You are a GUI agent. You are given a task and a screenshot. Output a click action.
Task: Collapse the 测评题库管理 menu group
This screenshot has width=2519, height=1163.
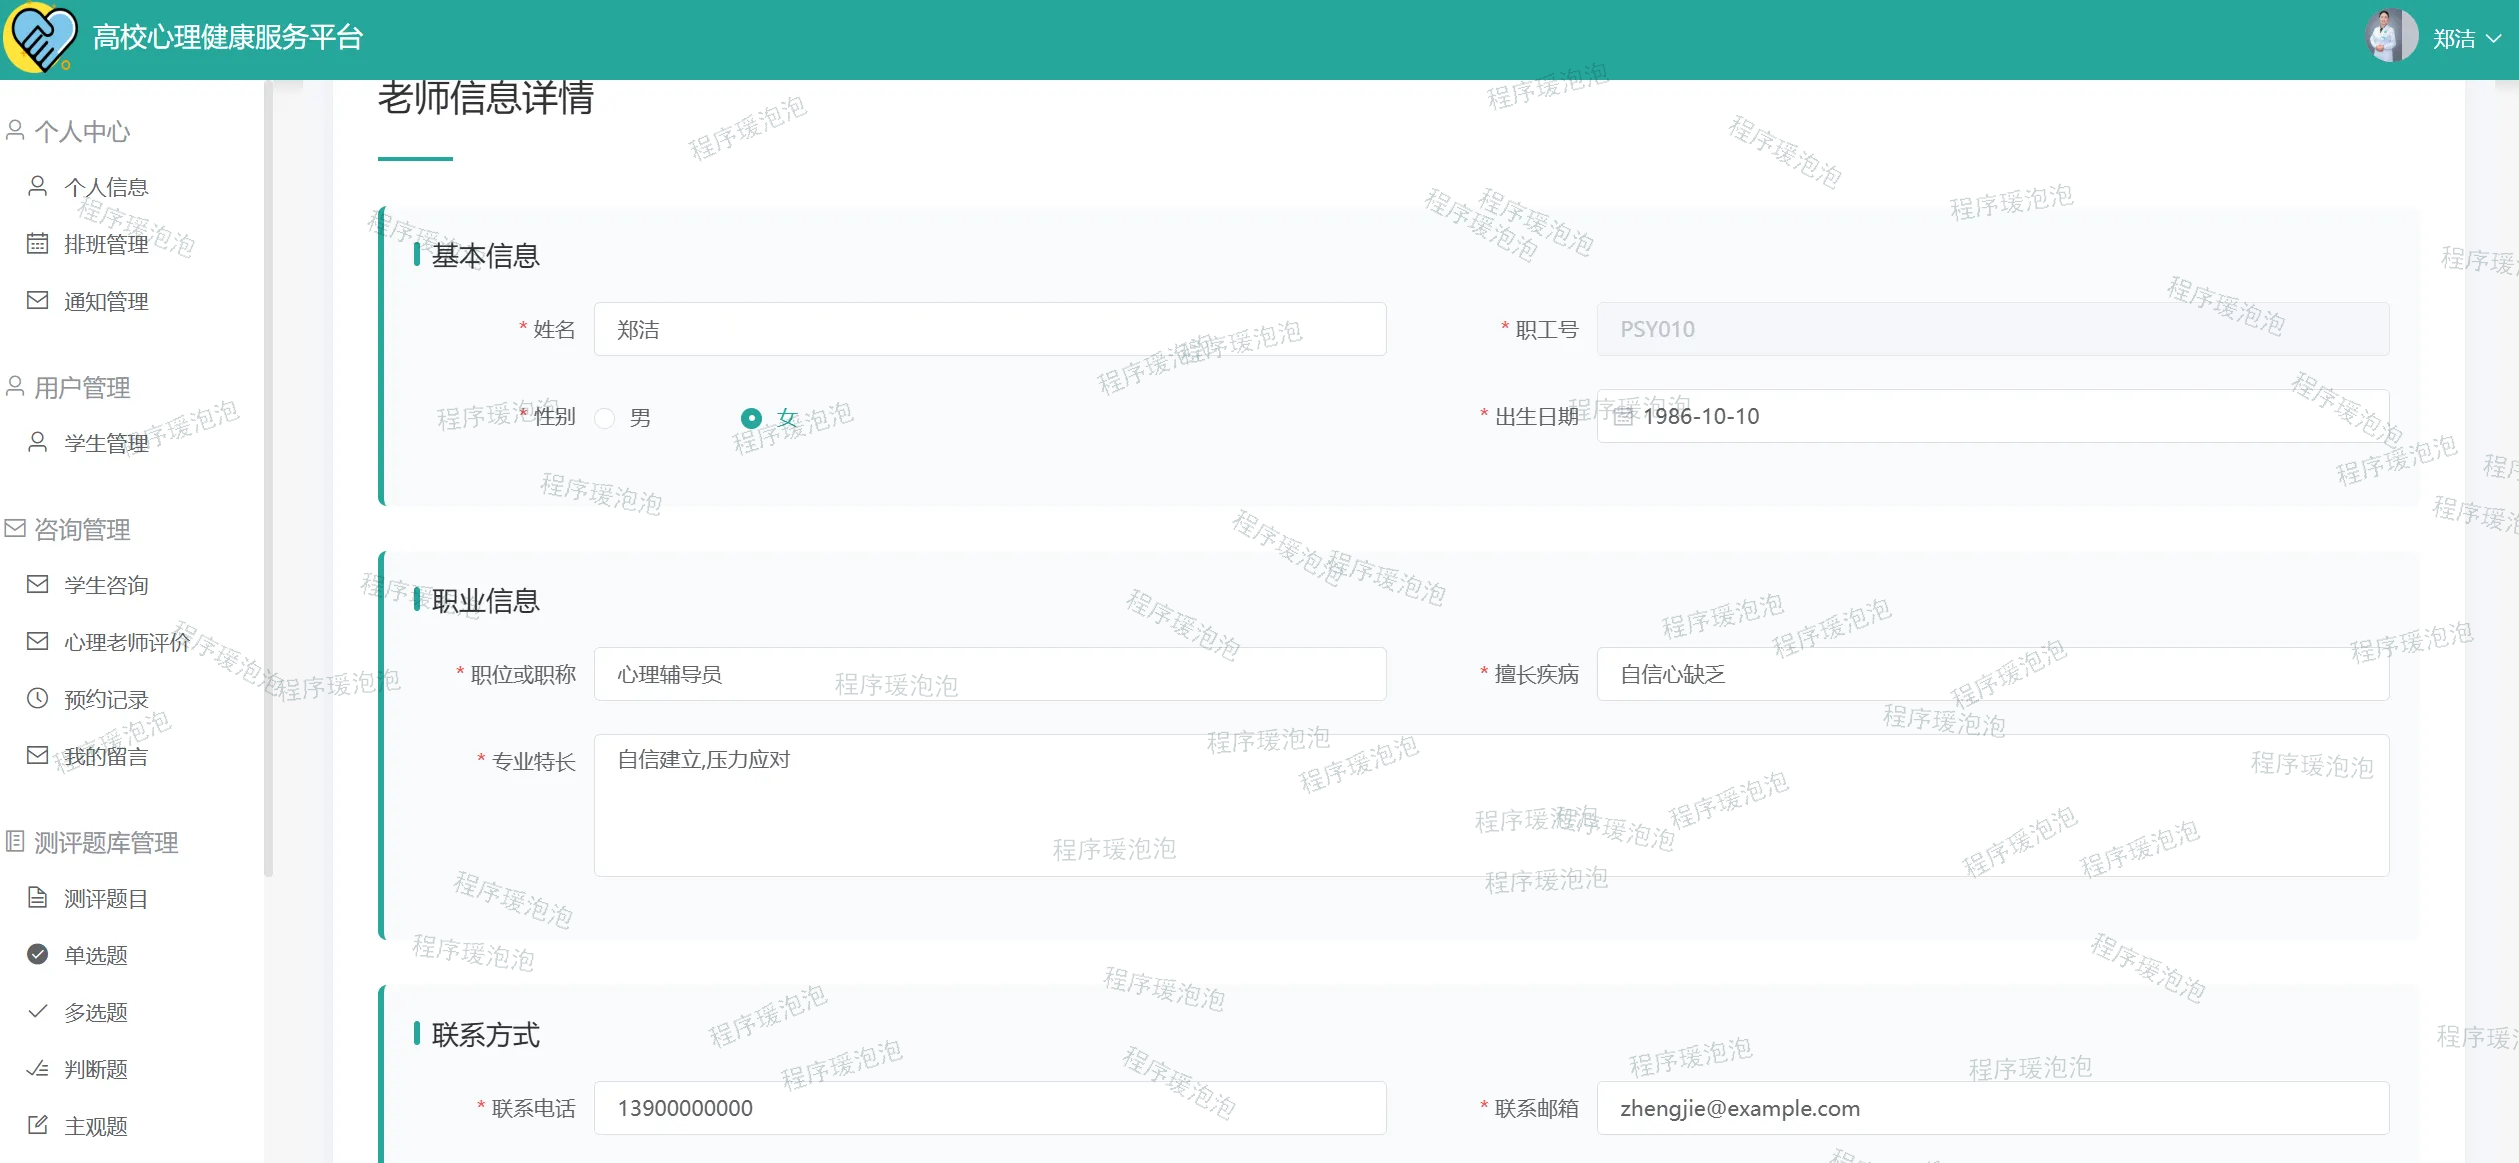click(x=106, y=842)
